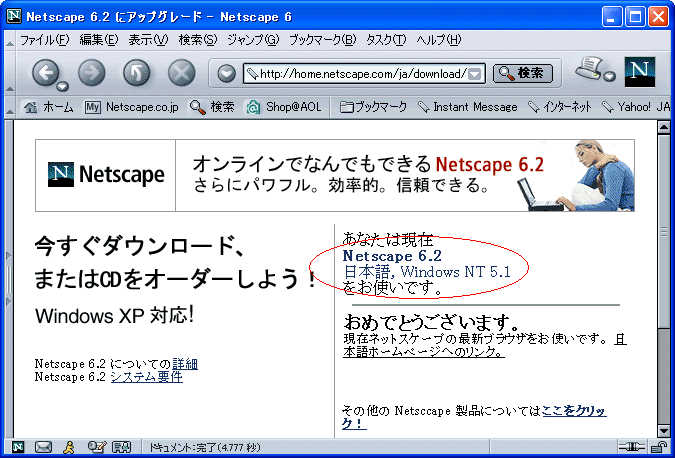Collapse the menu bar via its grippy
Image resolution: width=675 pixels, height=458 pixels.
click(10, 40)
